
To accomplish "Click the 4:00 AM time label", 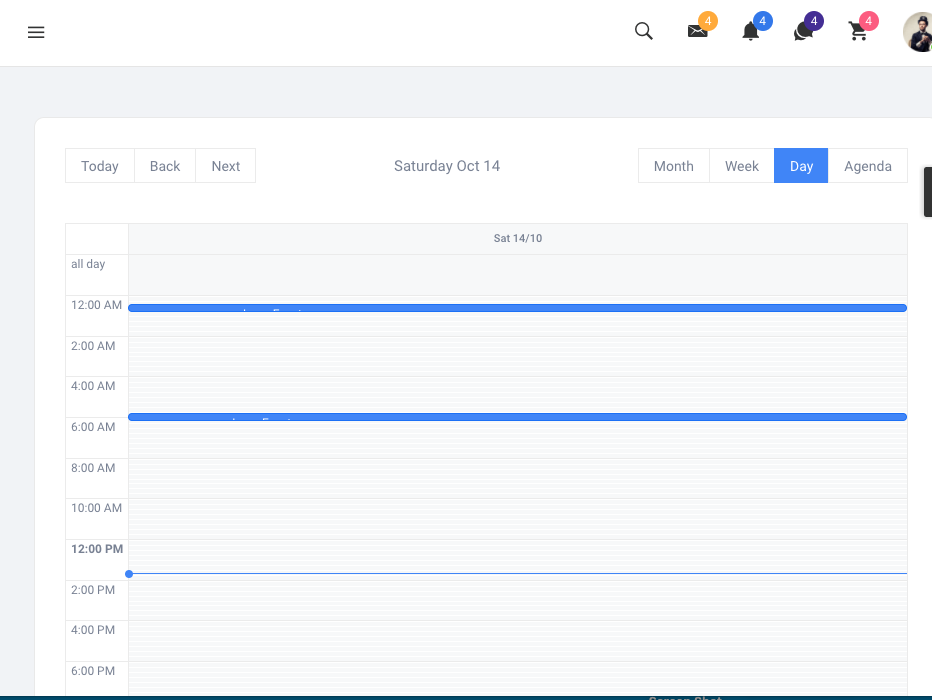I will pos(93,386).
